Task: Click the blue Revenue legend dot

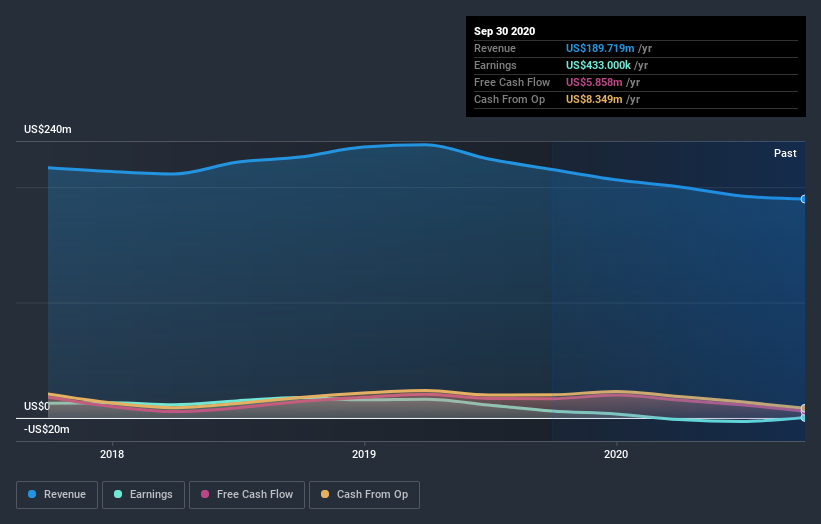Action: coord(32,494)
